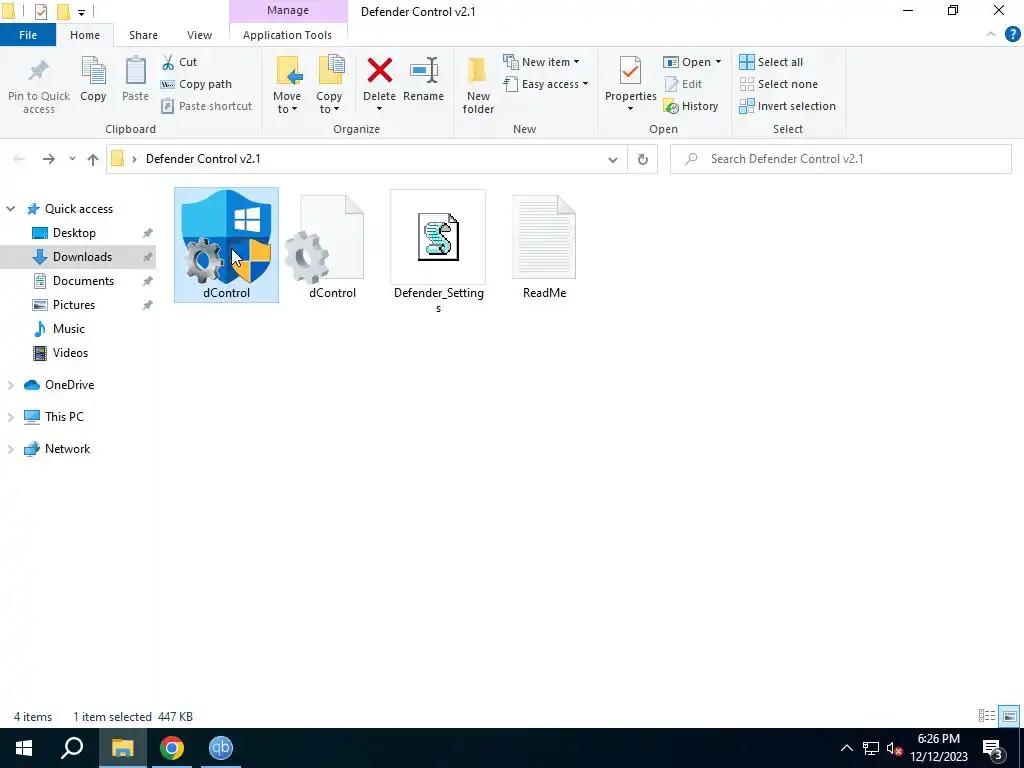Open taskbar Search
This screenshot has width=1024, height=768.
pos(72,748)
